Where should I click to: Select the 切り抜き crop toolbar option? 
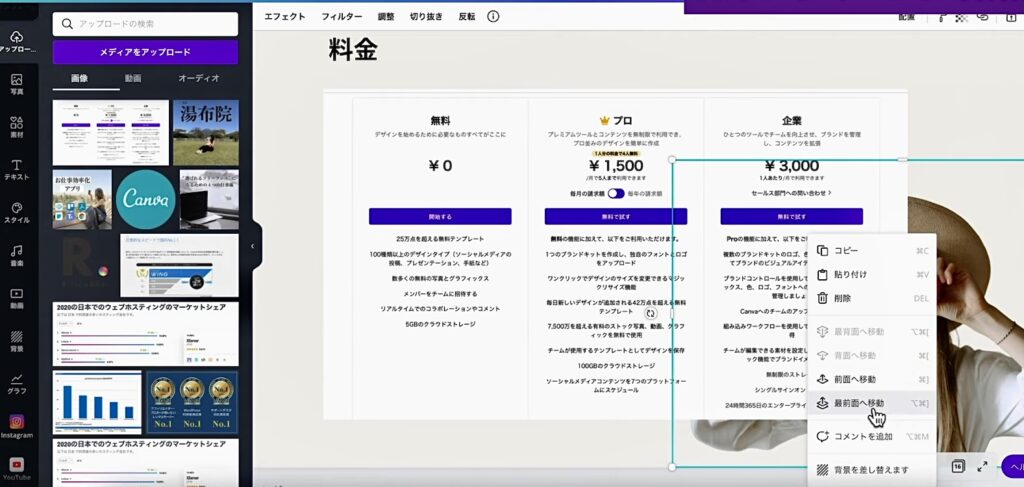pos(426,16)
